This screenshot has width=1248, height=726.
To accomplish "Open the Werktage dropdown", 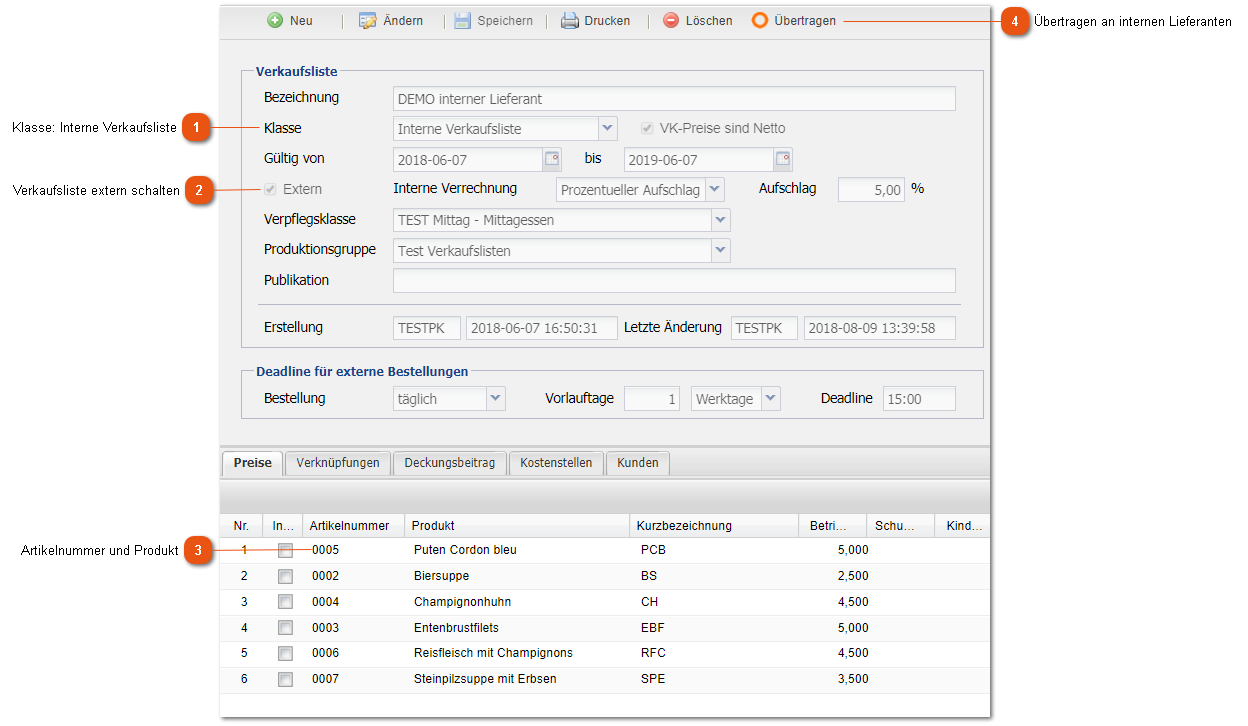I will [x=770, y=399].
